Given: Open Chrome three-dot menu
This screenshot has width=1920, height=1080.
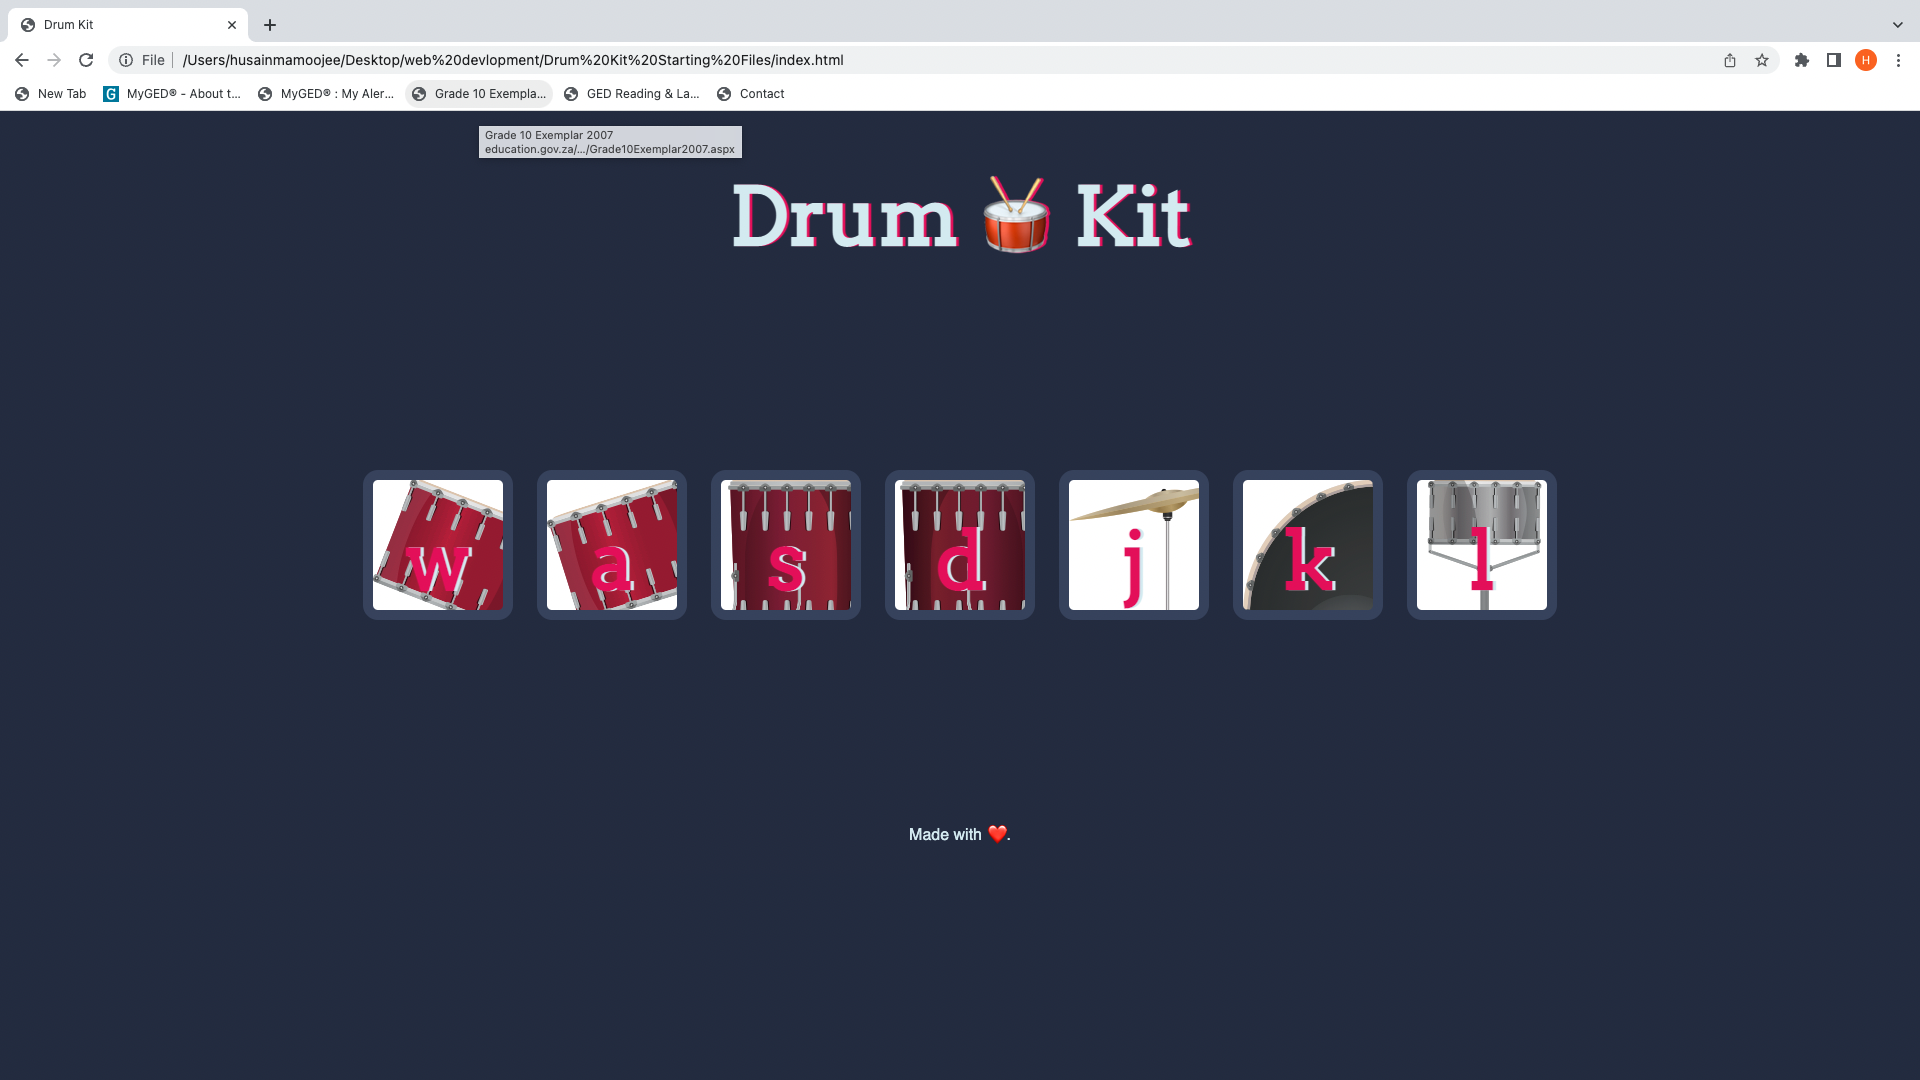Looking at the screenshot, I should (x=1898, y=60).
